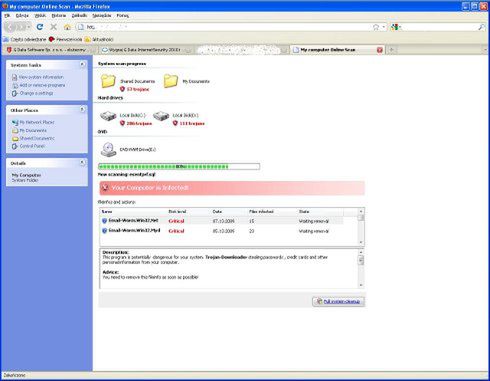This screenshot has width=490, height=381.
Task: Click the infected warning alert icon
Action: click(105, 188)
